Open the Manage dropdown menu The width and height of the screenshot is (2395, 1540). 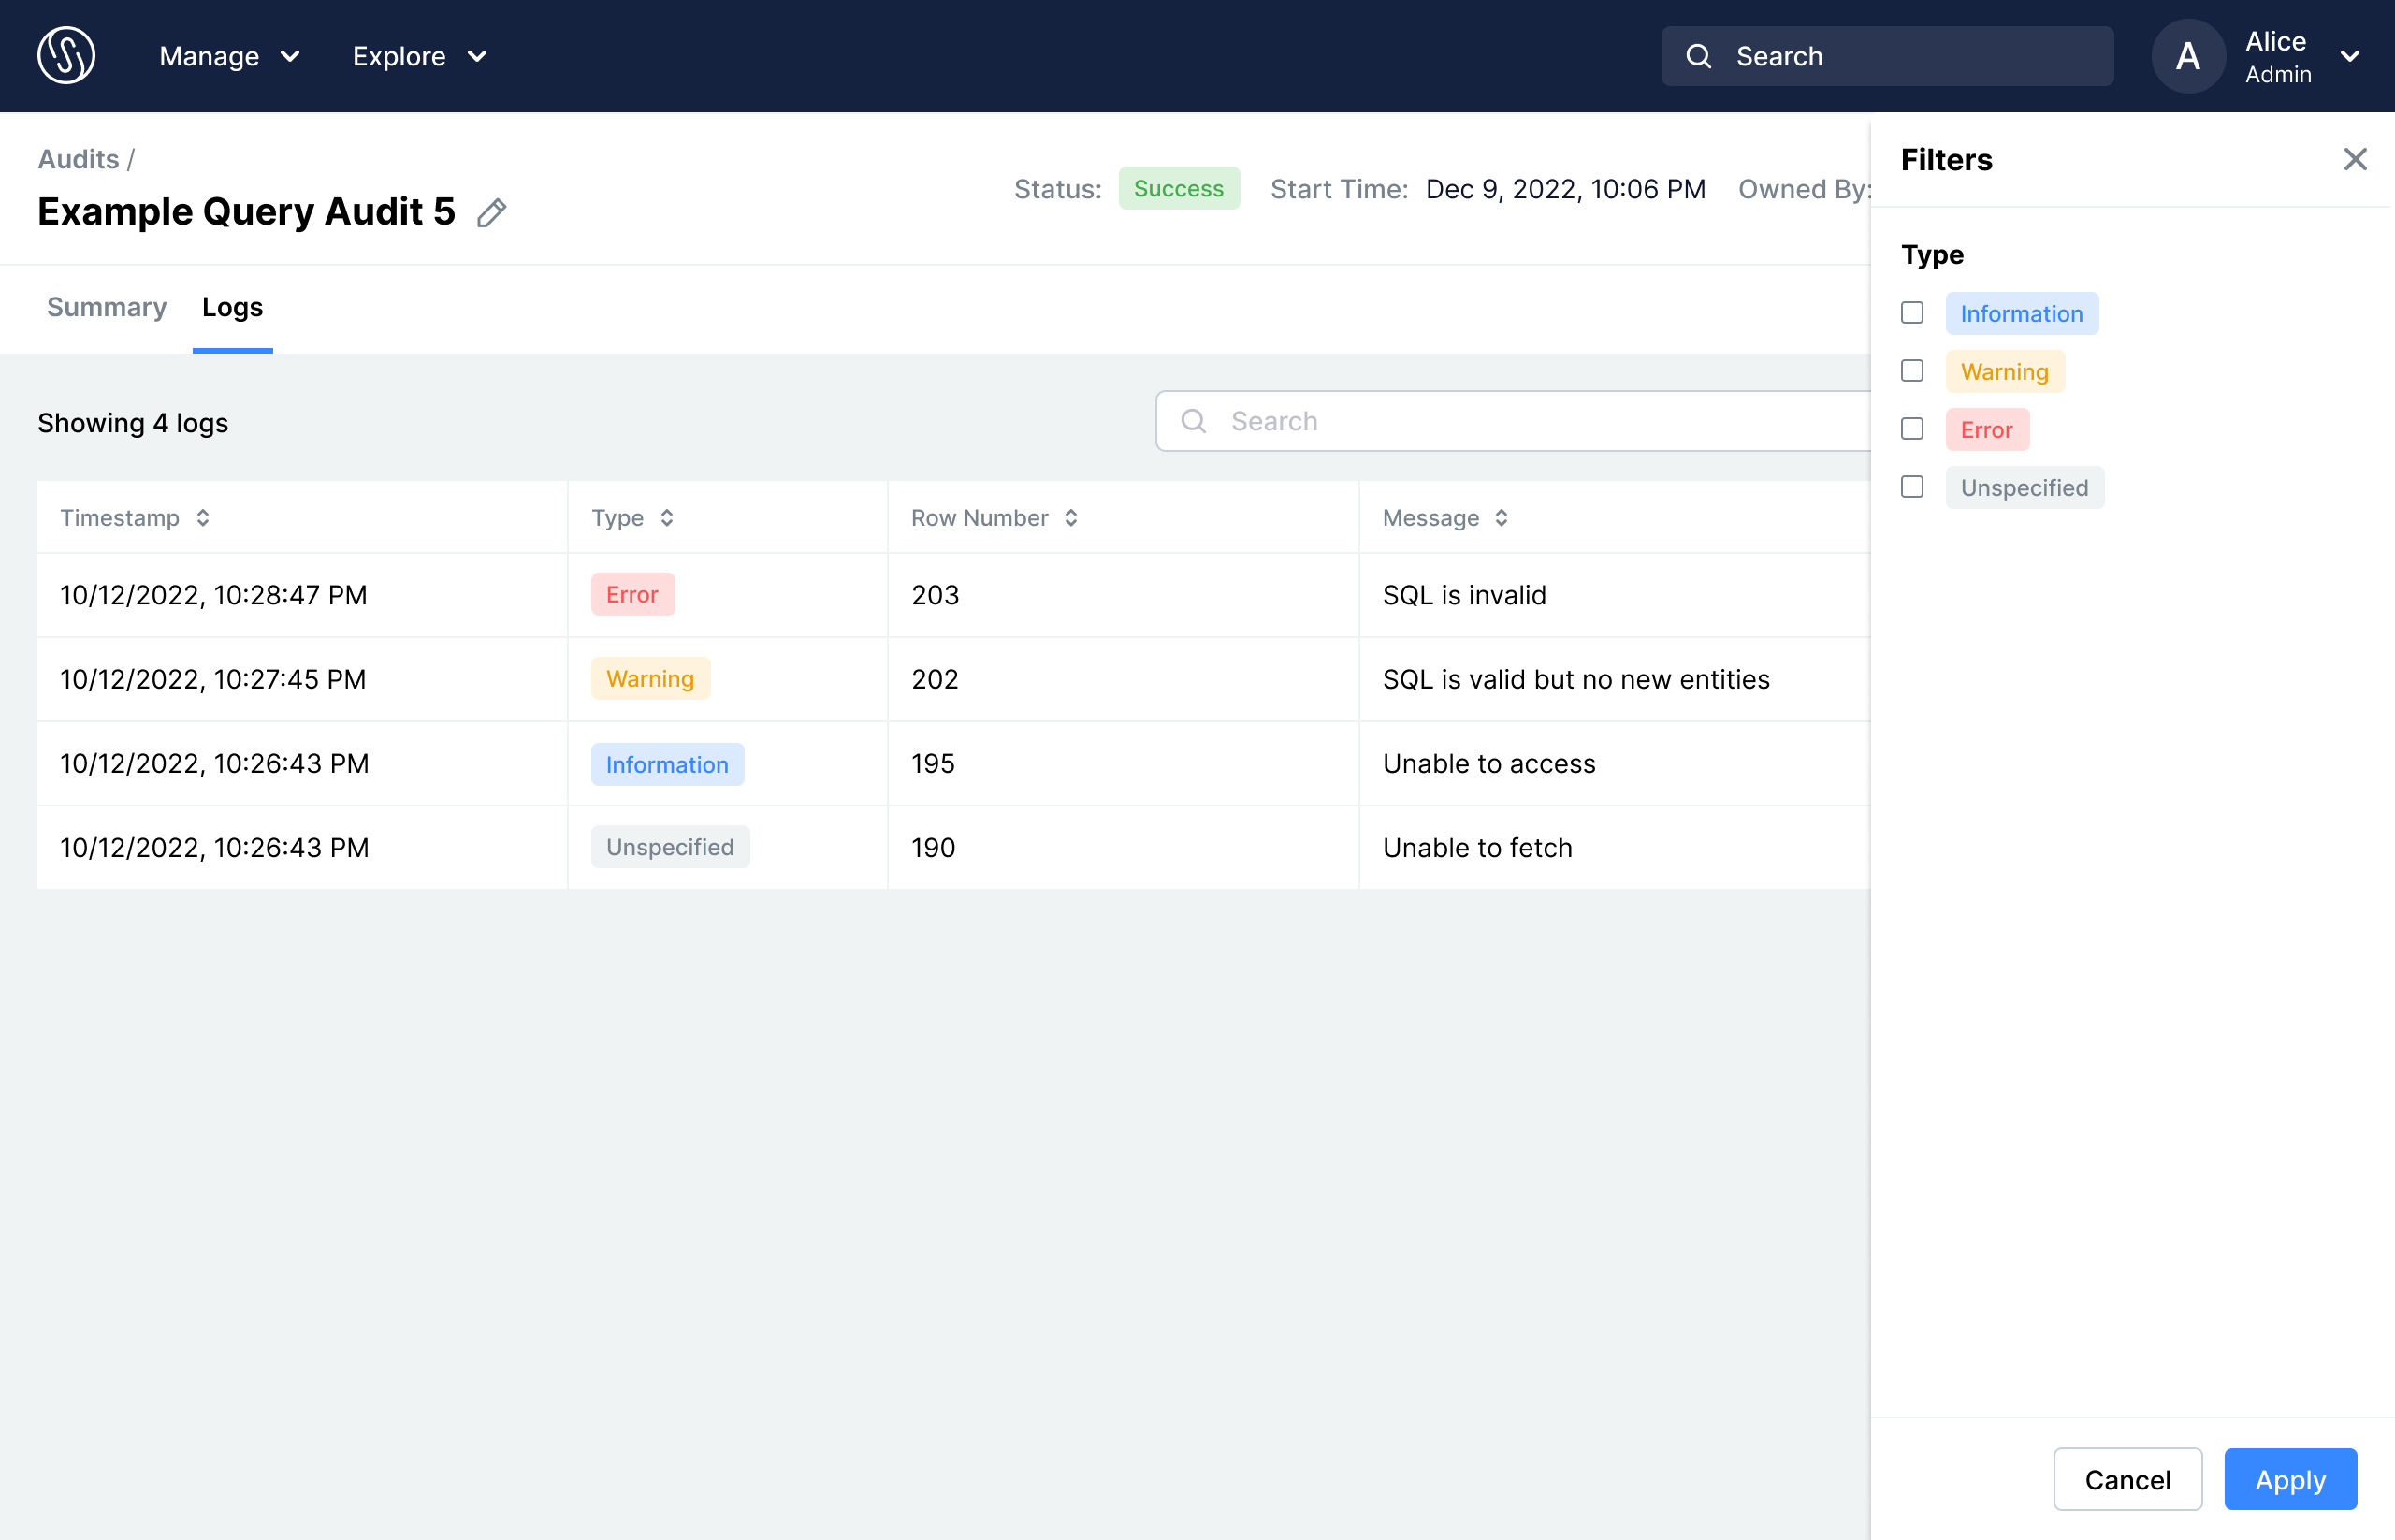pos(229,57)
